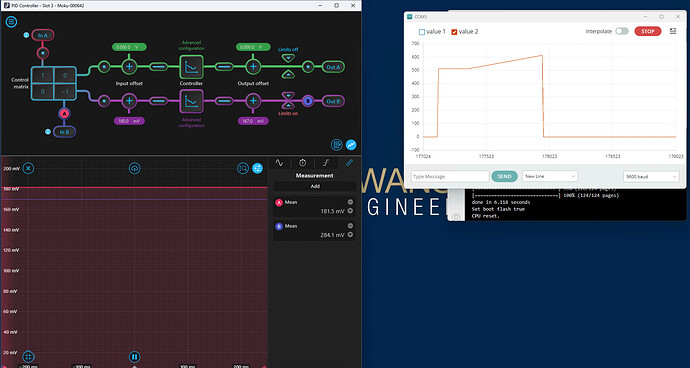
Task: Click the zoom magnifier icon on the plot
Action: pos(243,168)
